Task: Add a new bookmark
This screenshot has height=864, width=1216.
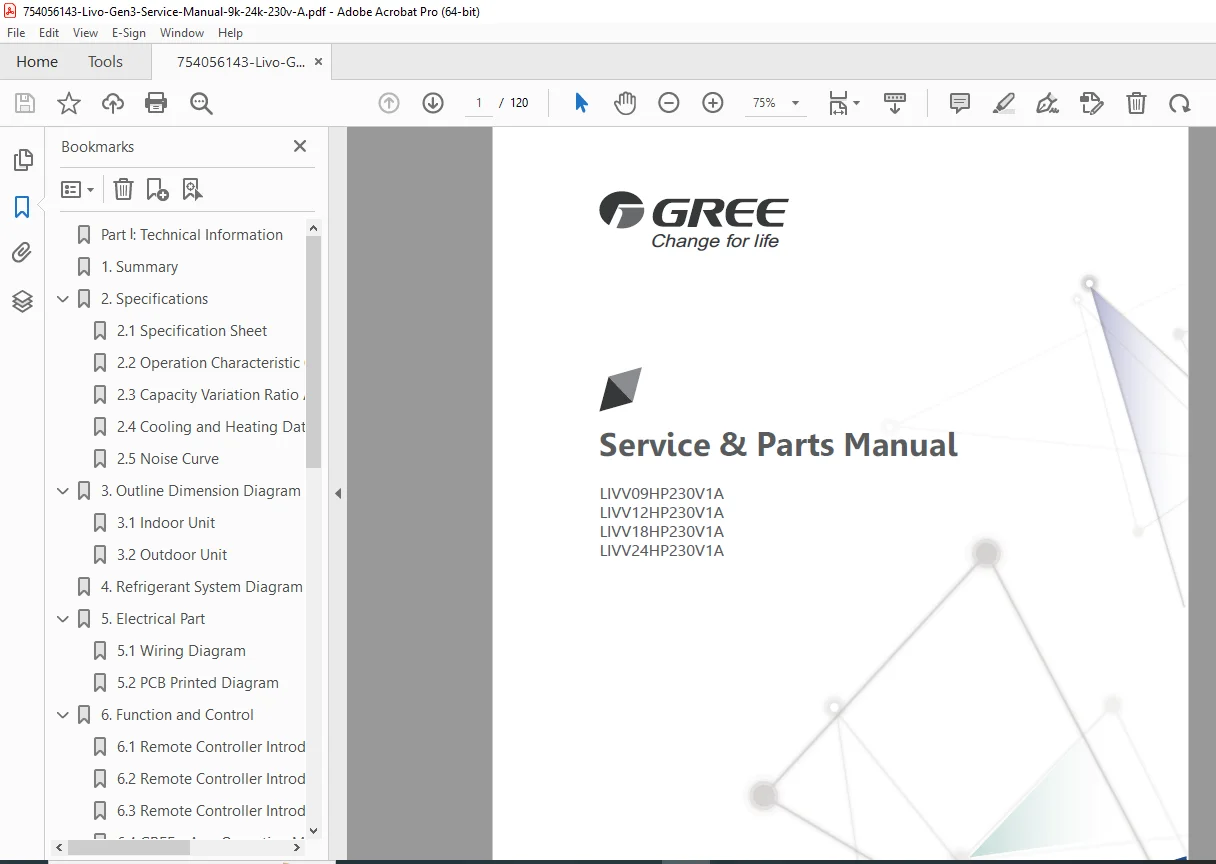Action: [x=157, y=189]
